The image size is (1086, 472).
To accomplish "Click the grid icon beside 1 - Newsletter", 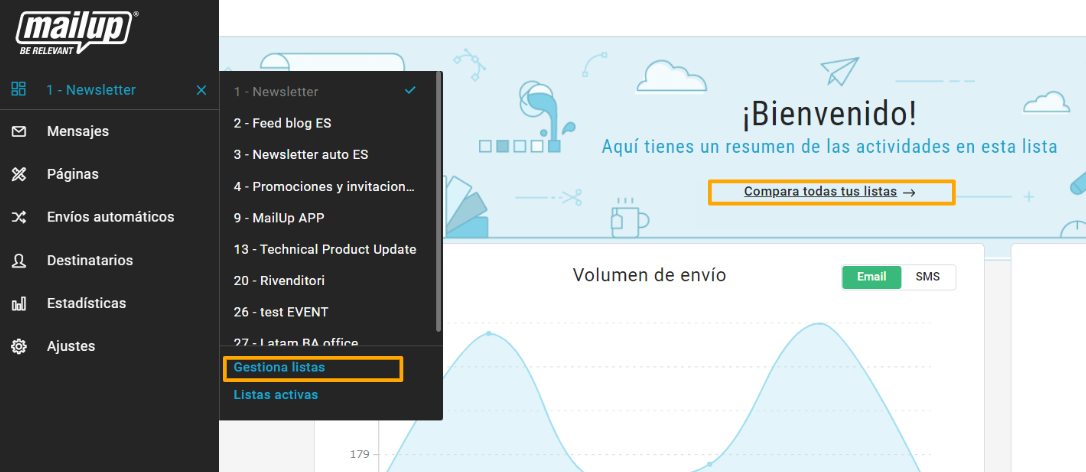I will point(18,90).
